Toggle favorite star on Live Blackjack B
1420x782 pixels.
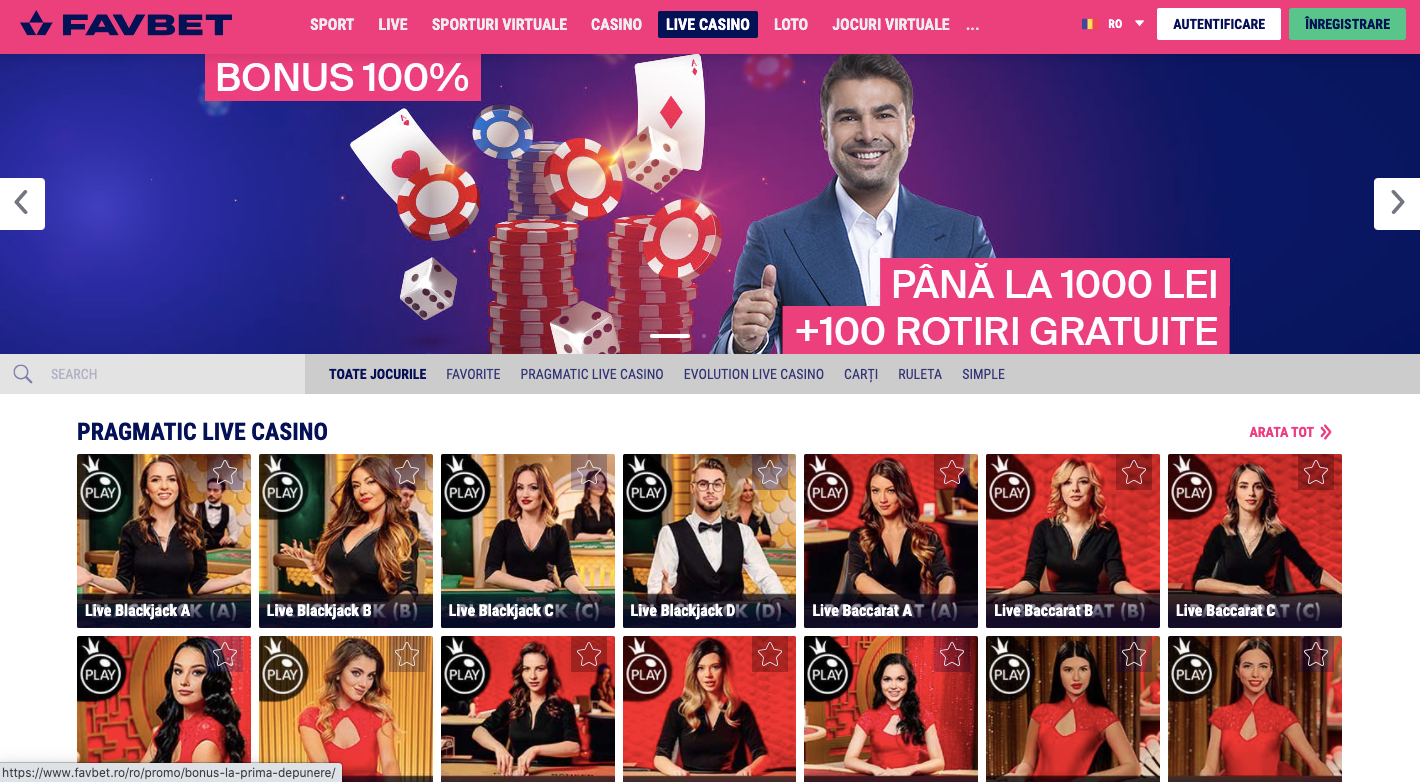coord(407,472)
